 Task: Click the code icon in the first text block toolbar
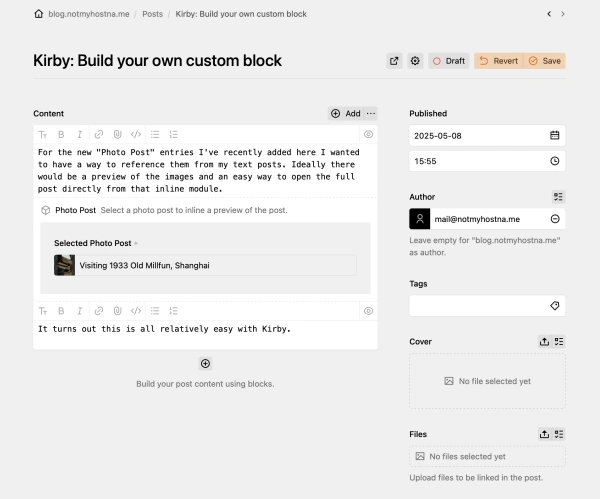(x=136, y=133)
